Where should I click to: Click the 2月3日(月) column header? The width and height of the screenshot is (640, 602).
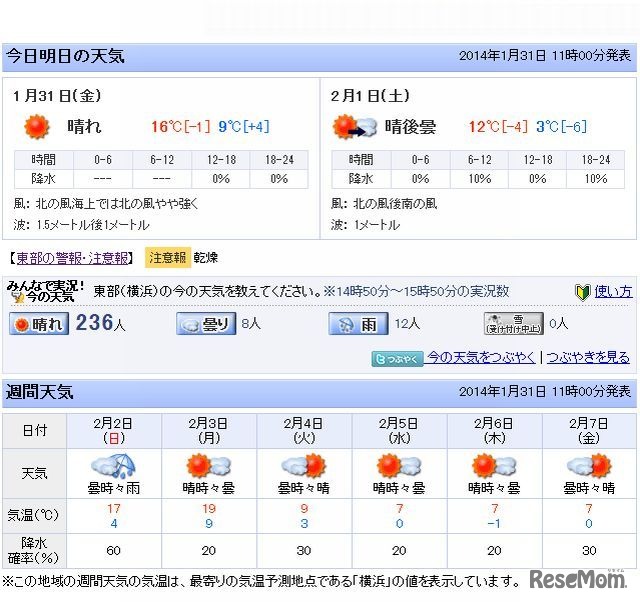[x=209, y=431]
